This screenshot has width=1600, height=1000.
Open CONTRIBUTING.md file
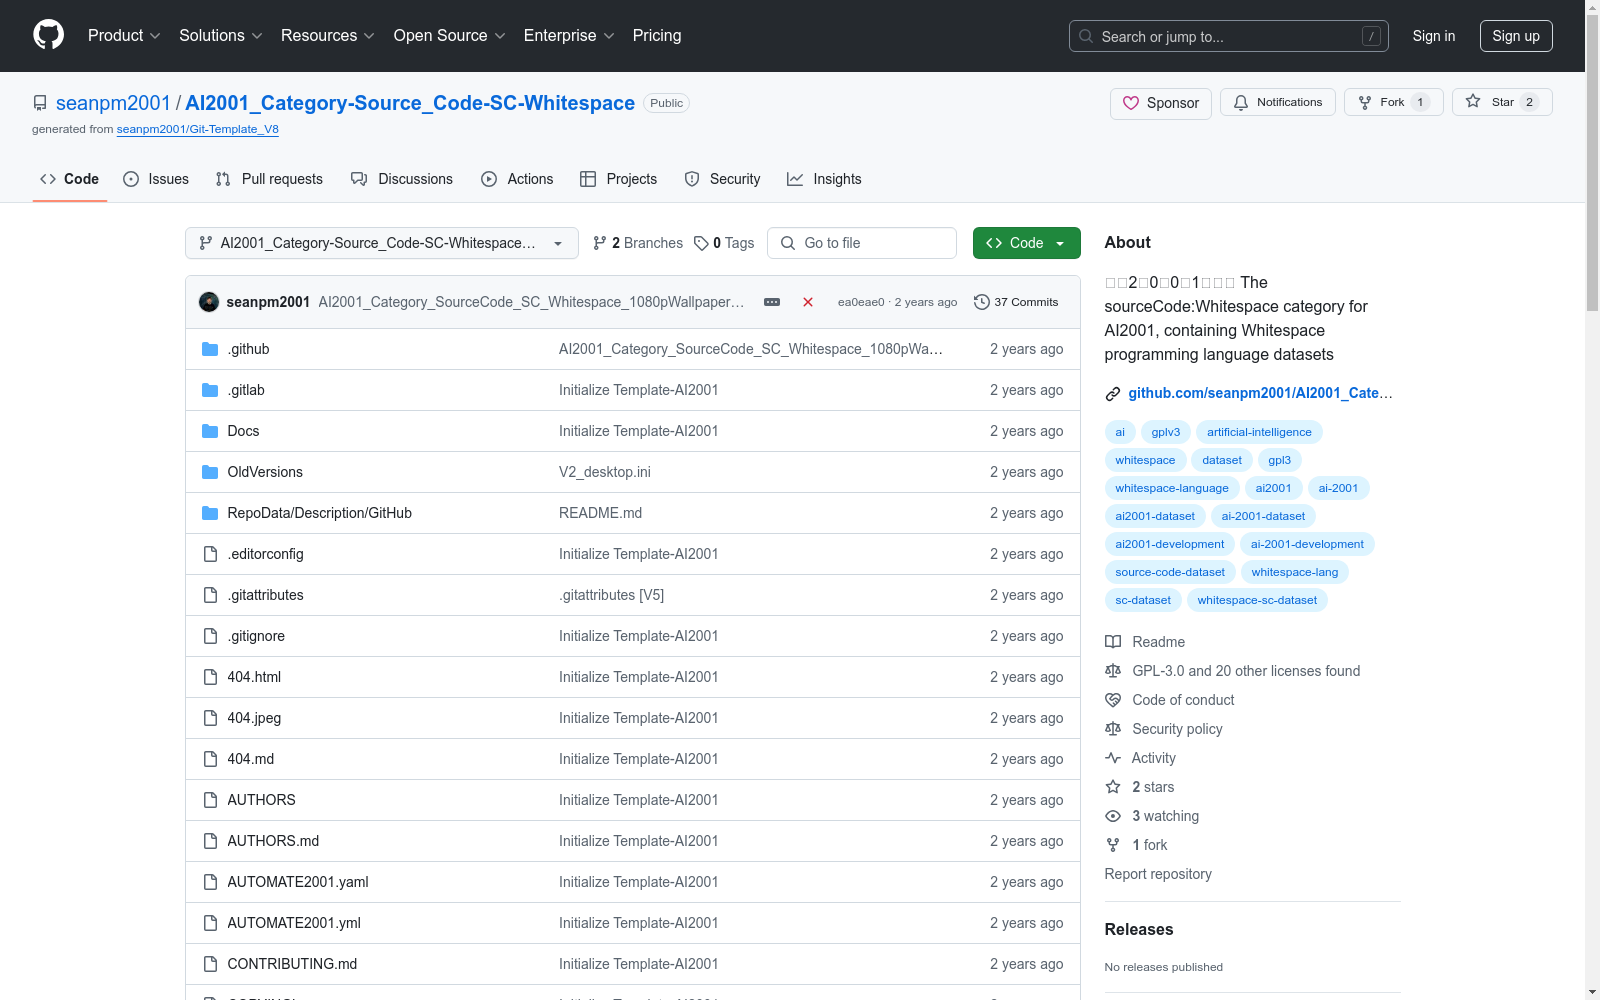coord(292,964)
